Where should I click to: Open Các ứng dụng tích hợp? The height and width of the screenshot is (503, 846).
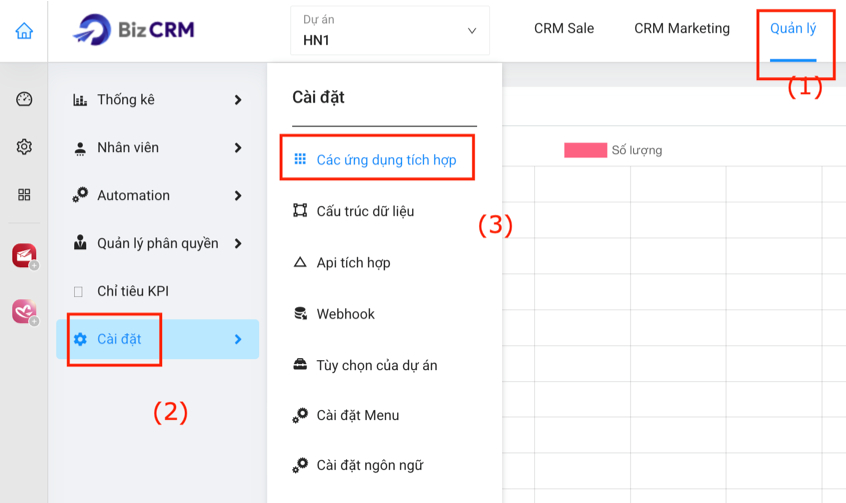386,160
